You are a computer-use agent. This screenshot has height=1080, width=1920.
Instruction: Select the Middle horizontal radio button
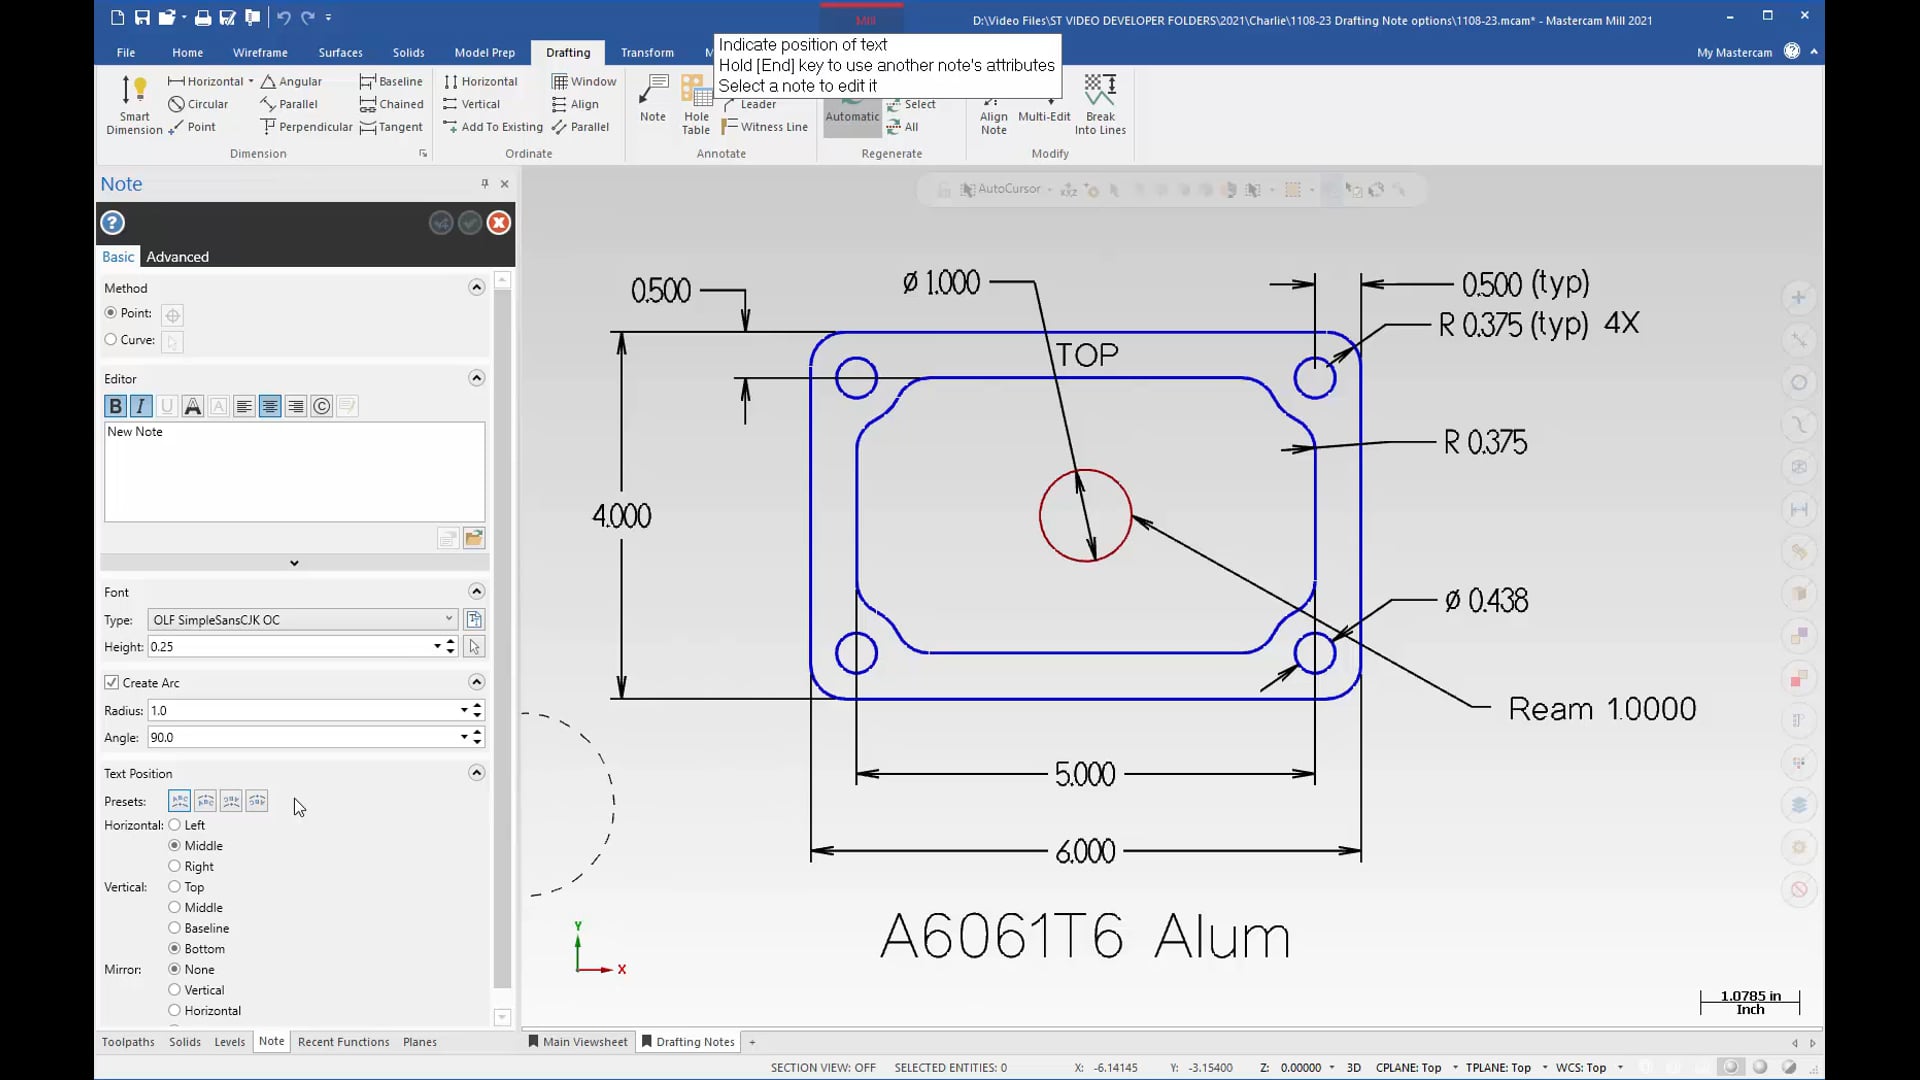click(173, 845)
